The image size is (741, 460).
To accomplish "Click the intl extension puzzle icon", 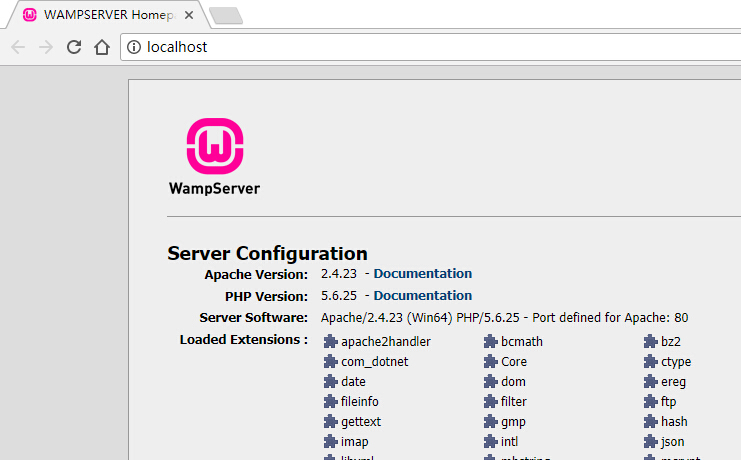I will click(491, 442).
